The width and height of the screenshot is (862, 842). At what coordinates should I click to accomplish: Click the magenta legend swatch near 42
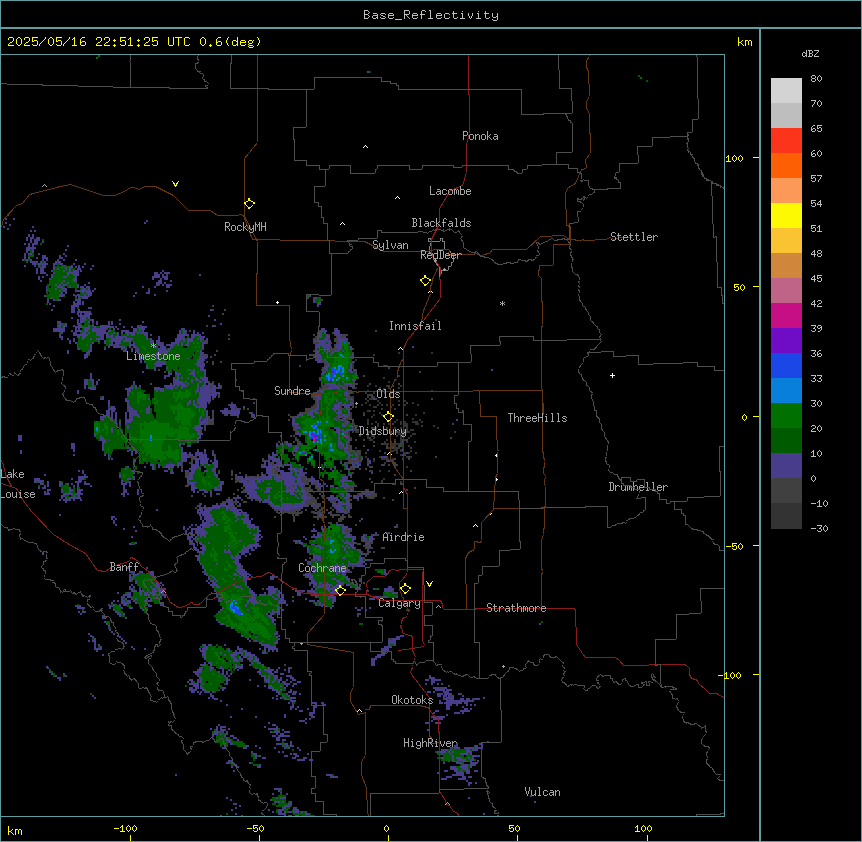click(x=786, y=315)
